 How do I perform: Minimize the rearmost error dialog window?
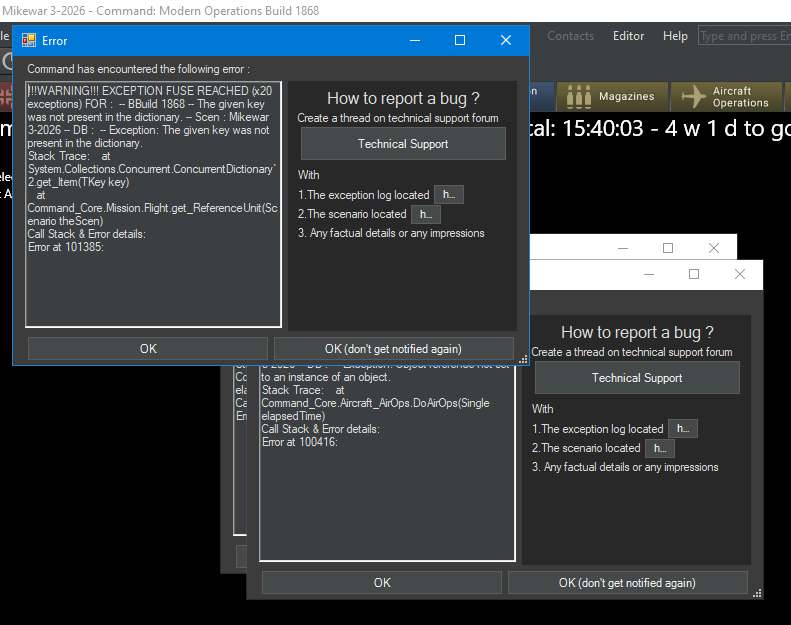pyautogui.click(x=623, y=248)
